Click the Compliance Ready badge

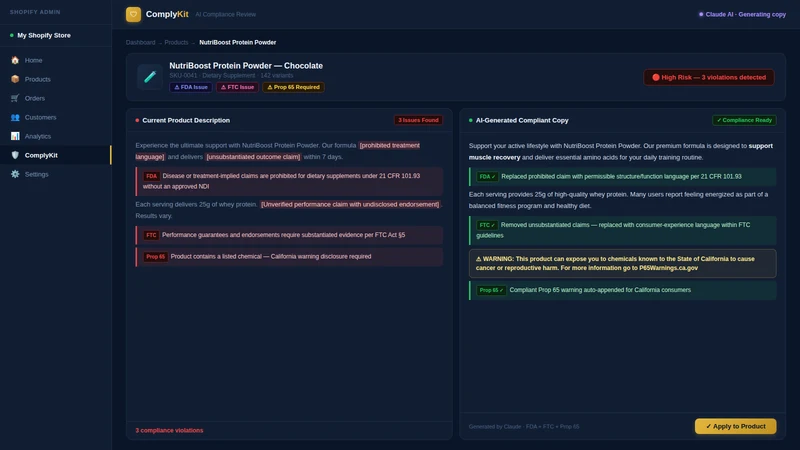coord(744,120)
